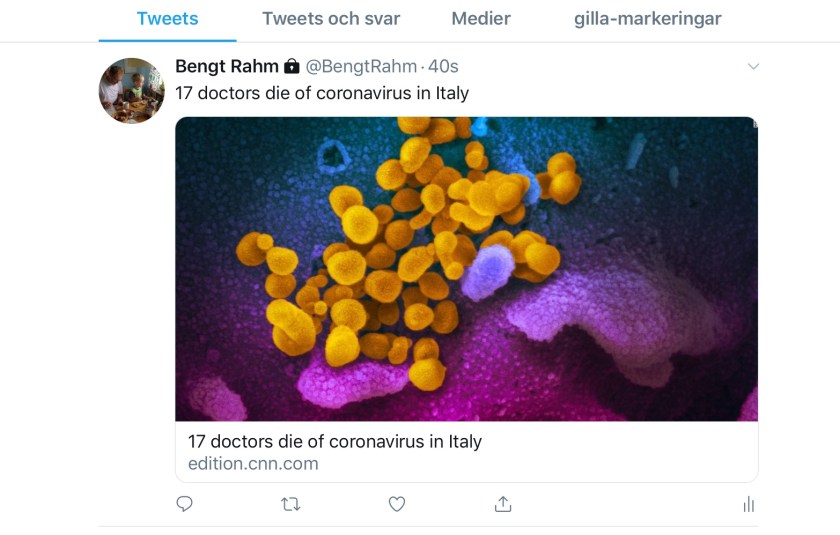Viewport: 840px width, 535px height.
Task: Click the 40s tweet timestamp
Action: 443,67
